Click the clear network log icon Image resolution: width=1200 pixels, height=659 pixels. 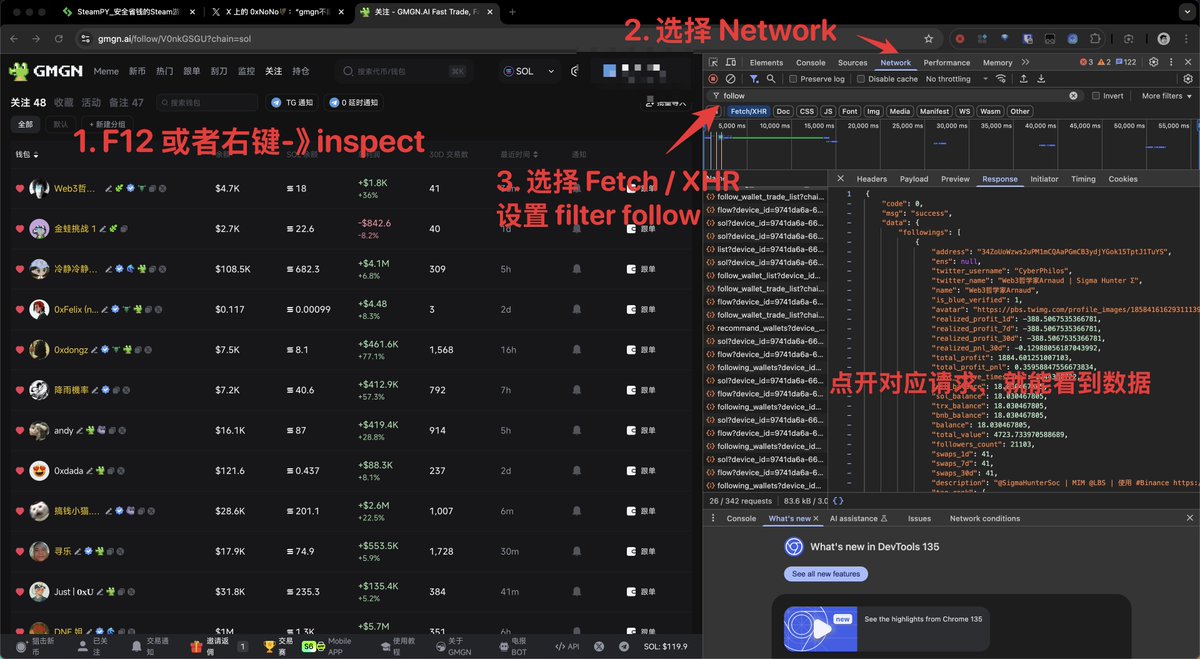(729, 79)
